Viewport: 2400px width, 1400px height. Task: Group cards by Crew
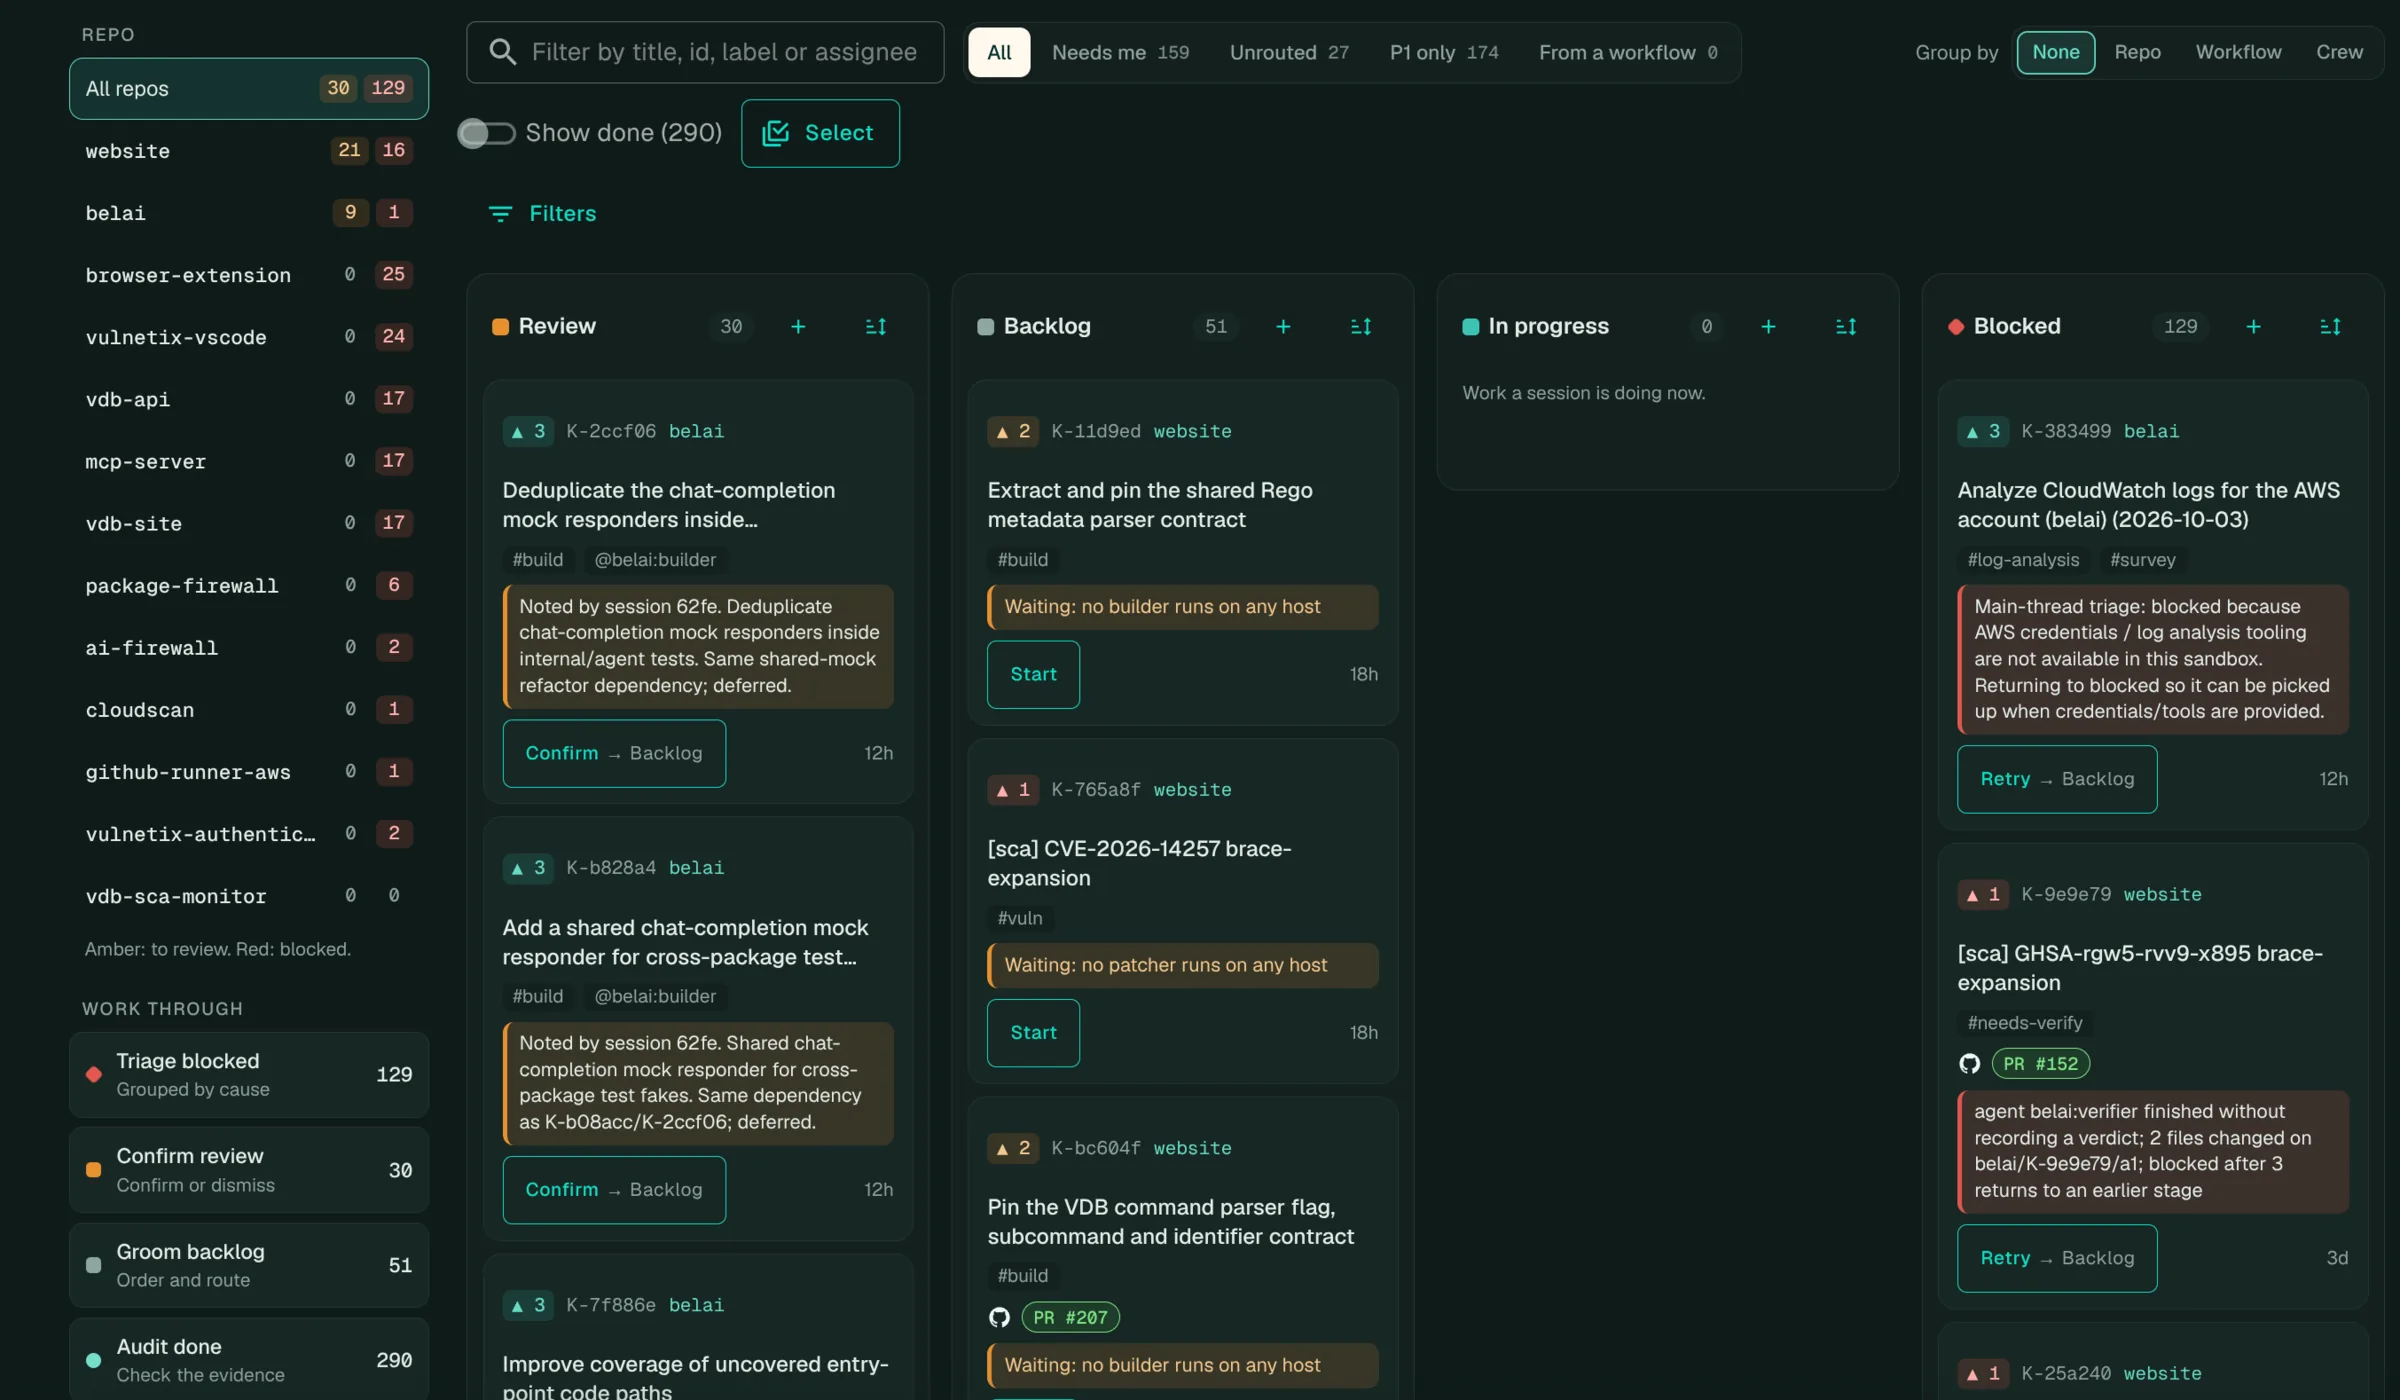pyautogui.click(x=2339, y=52)
